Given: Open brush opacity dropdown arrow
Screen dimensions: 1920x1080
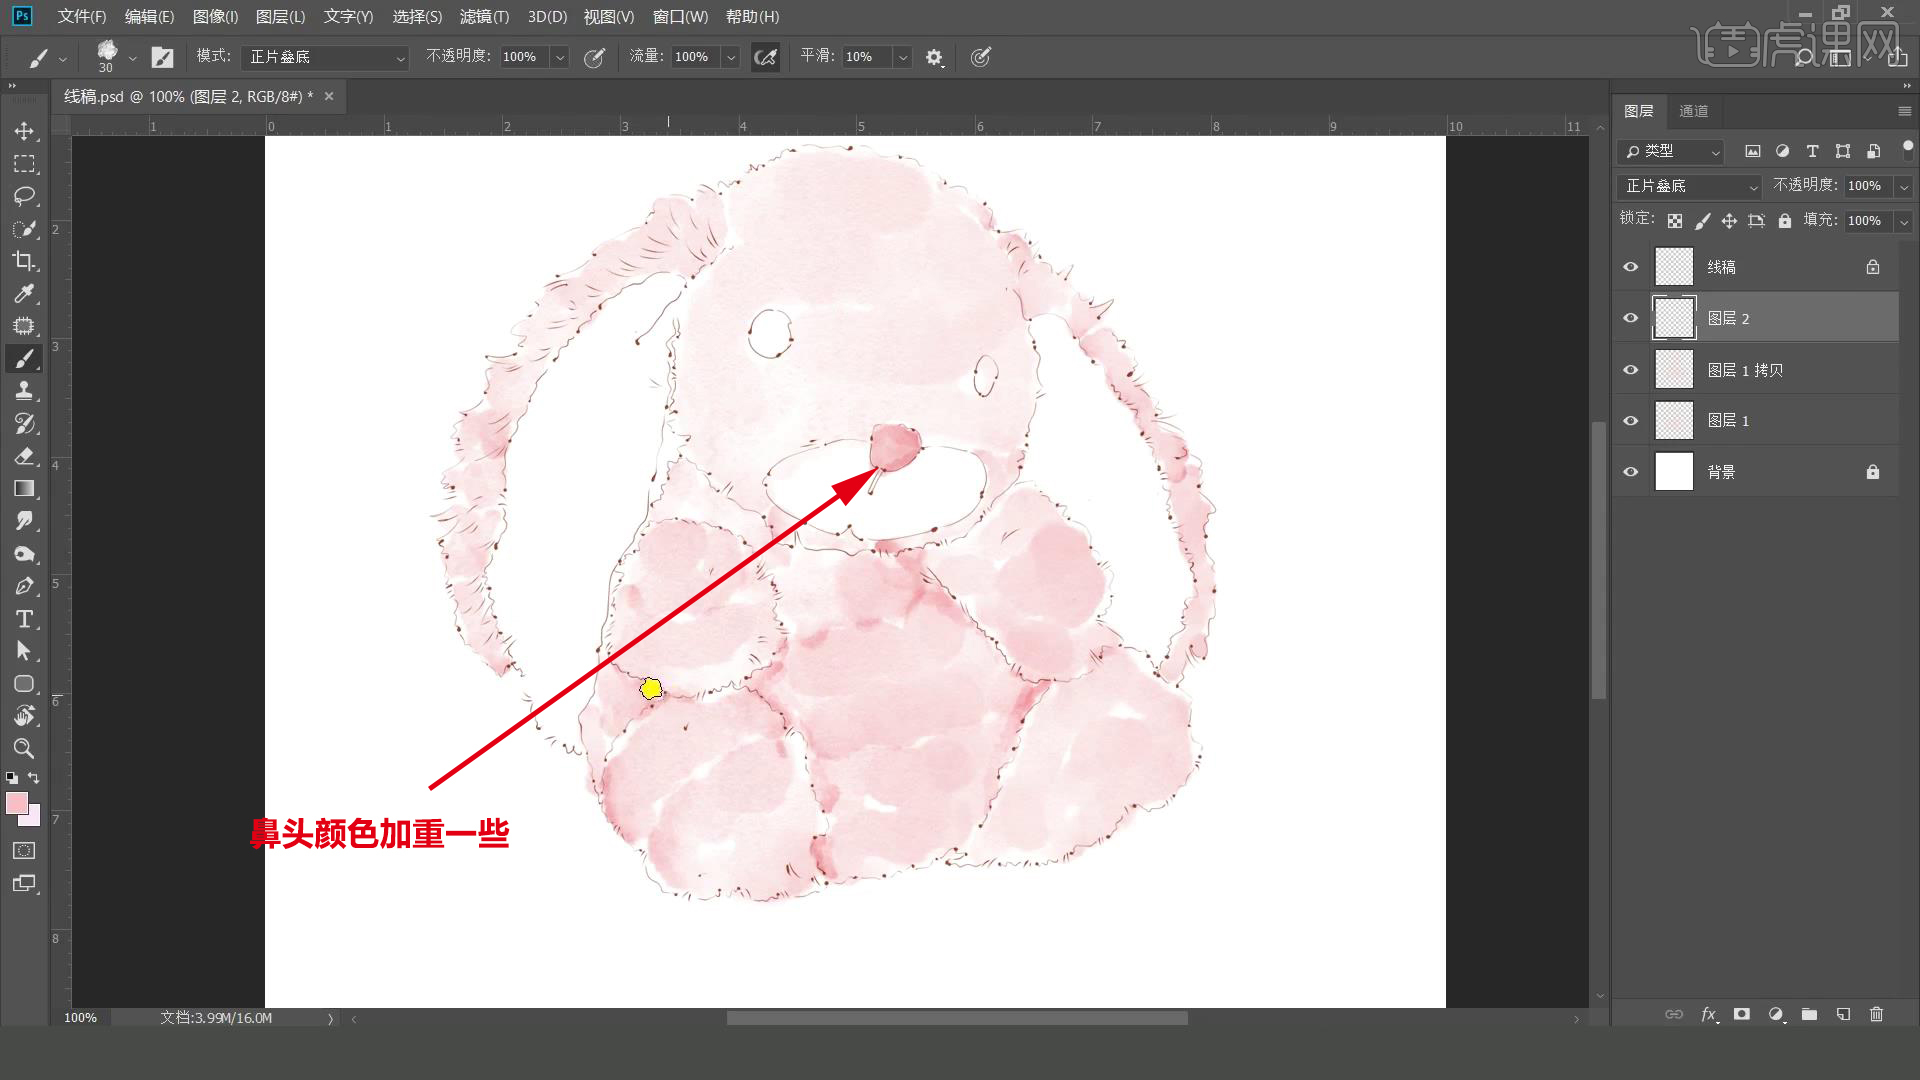Looking at the screenshot, I should click(x=560, y=57).
